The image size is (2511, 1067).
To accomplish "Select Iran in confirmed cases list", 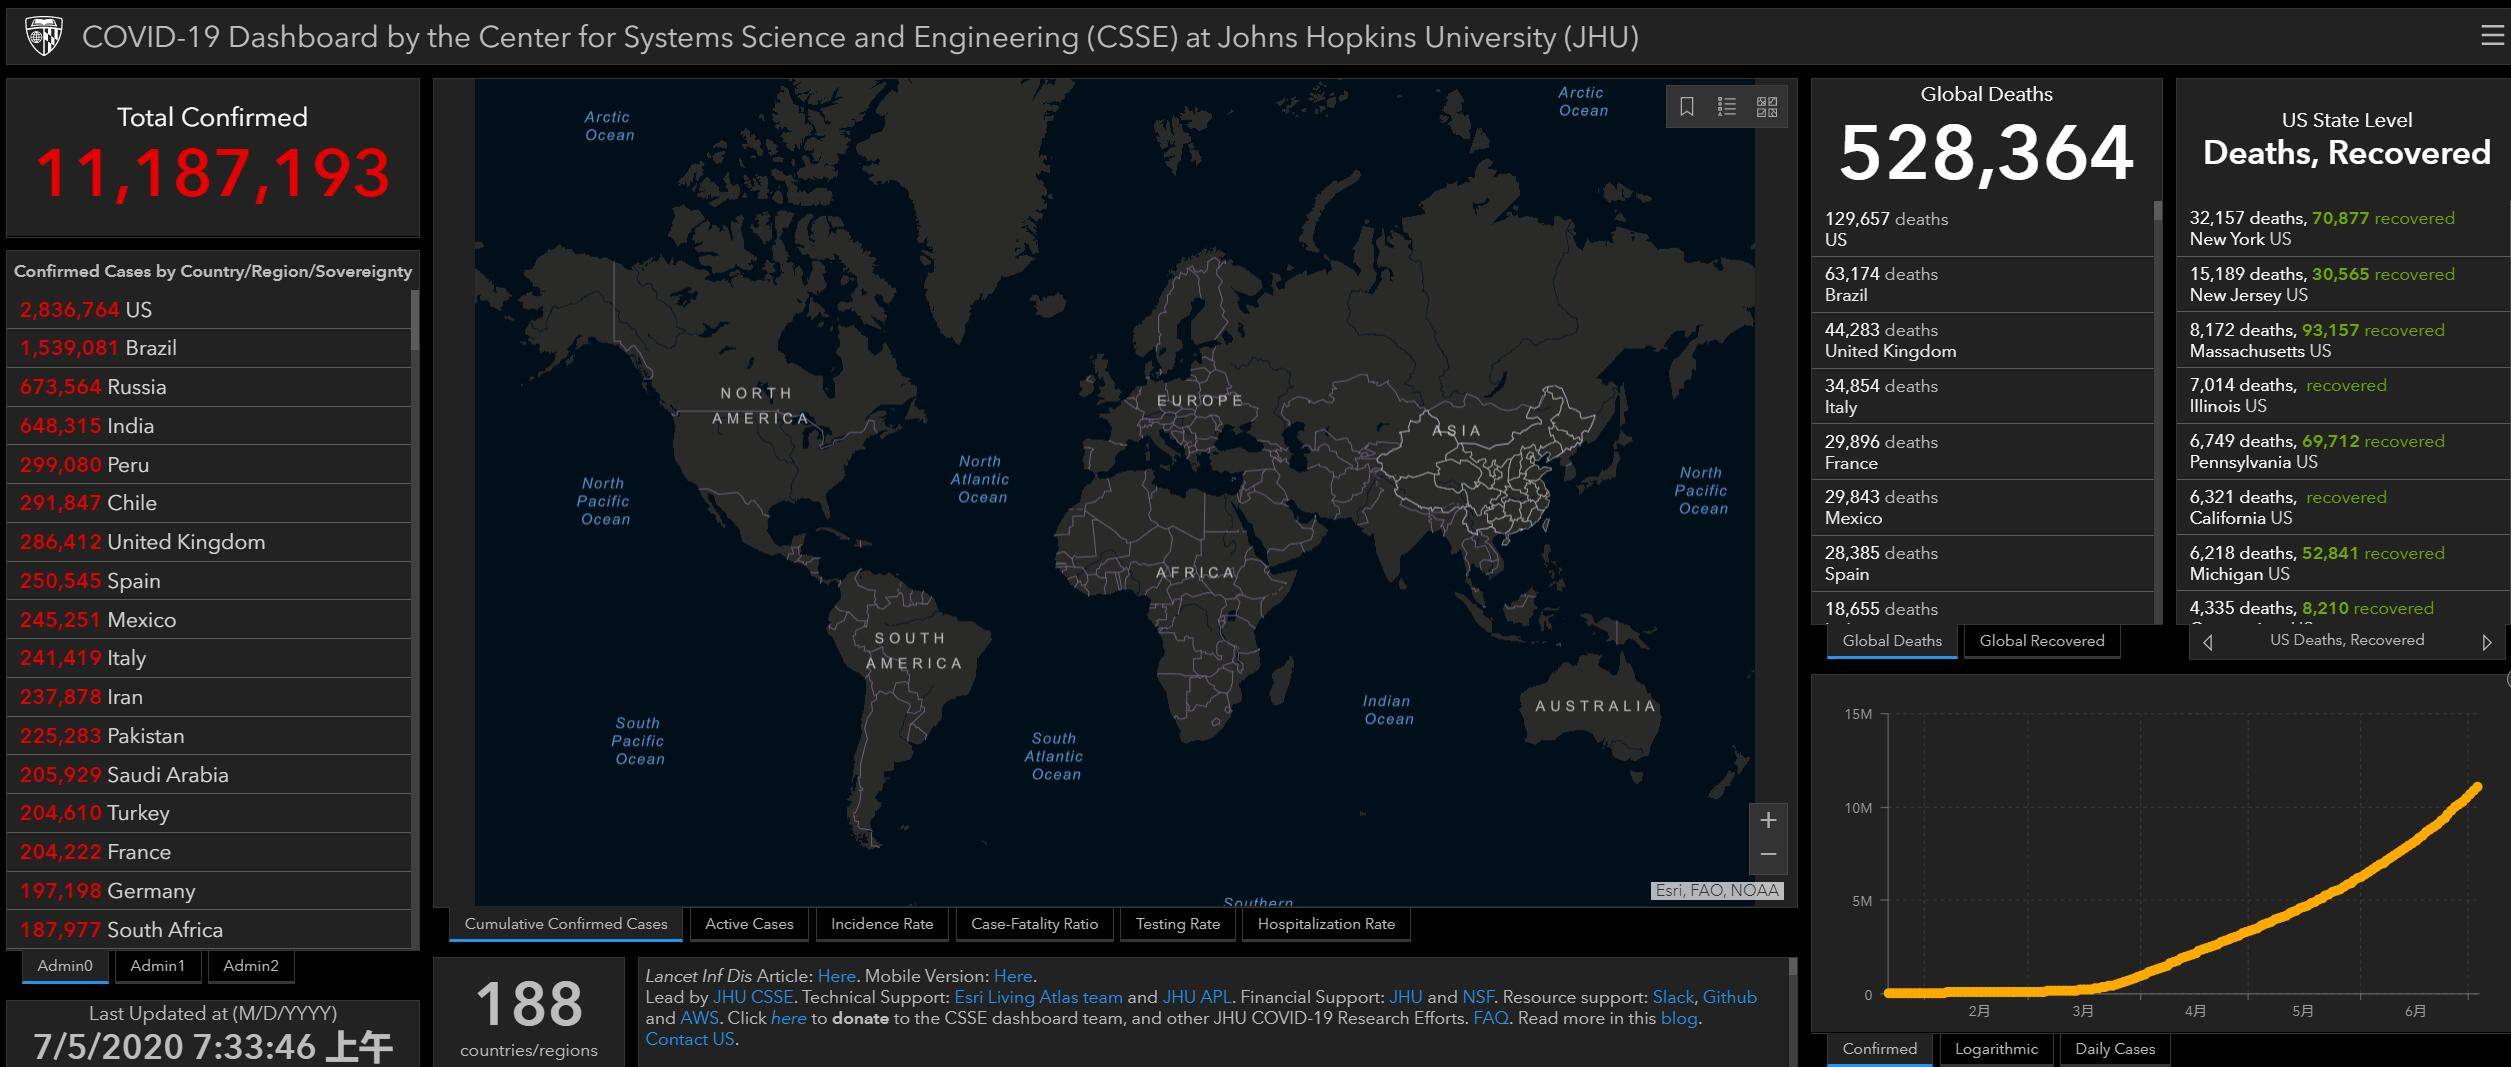I will point(209,697).
